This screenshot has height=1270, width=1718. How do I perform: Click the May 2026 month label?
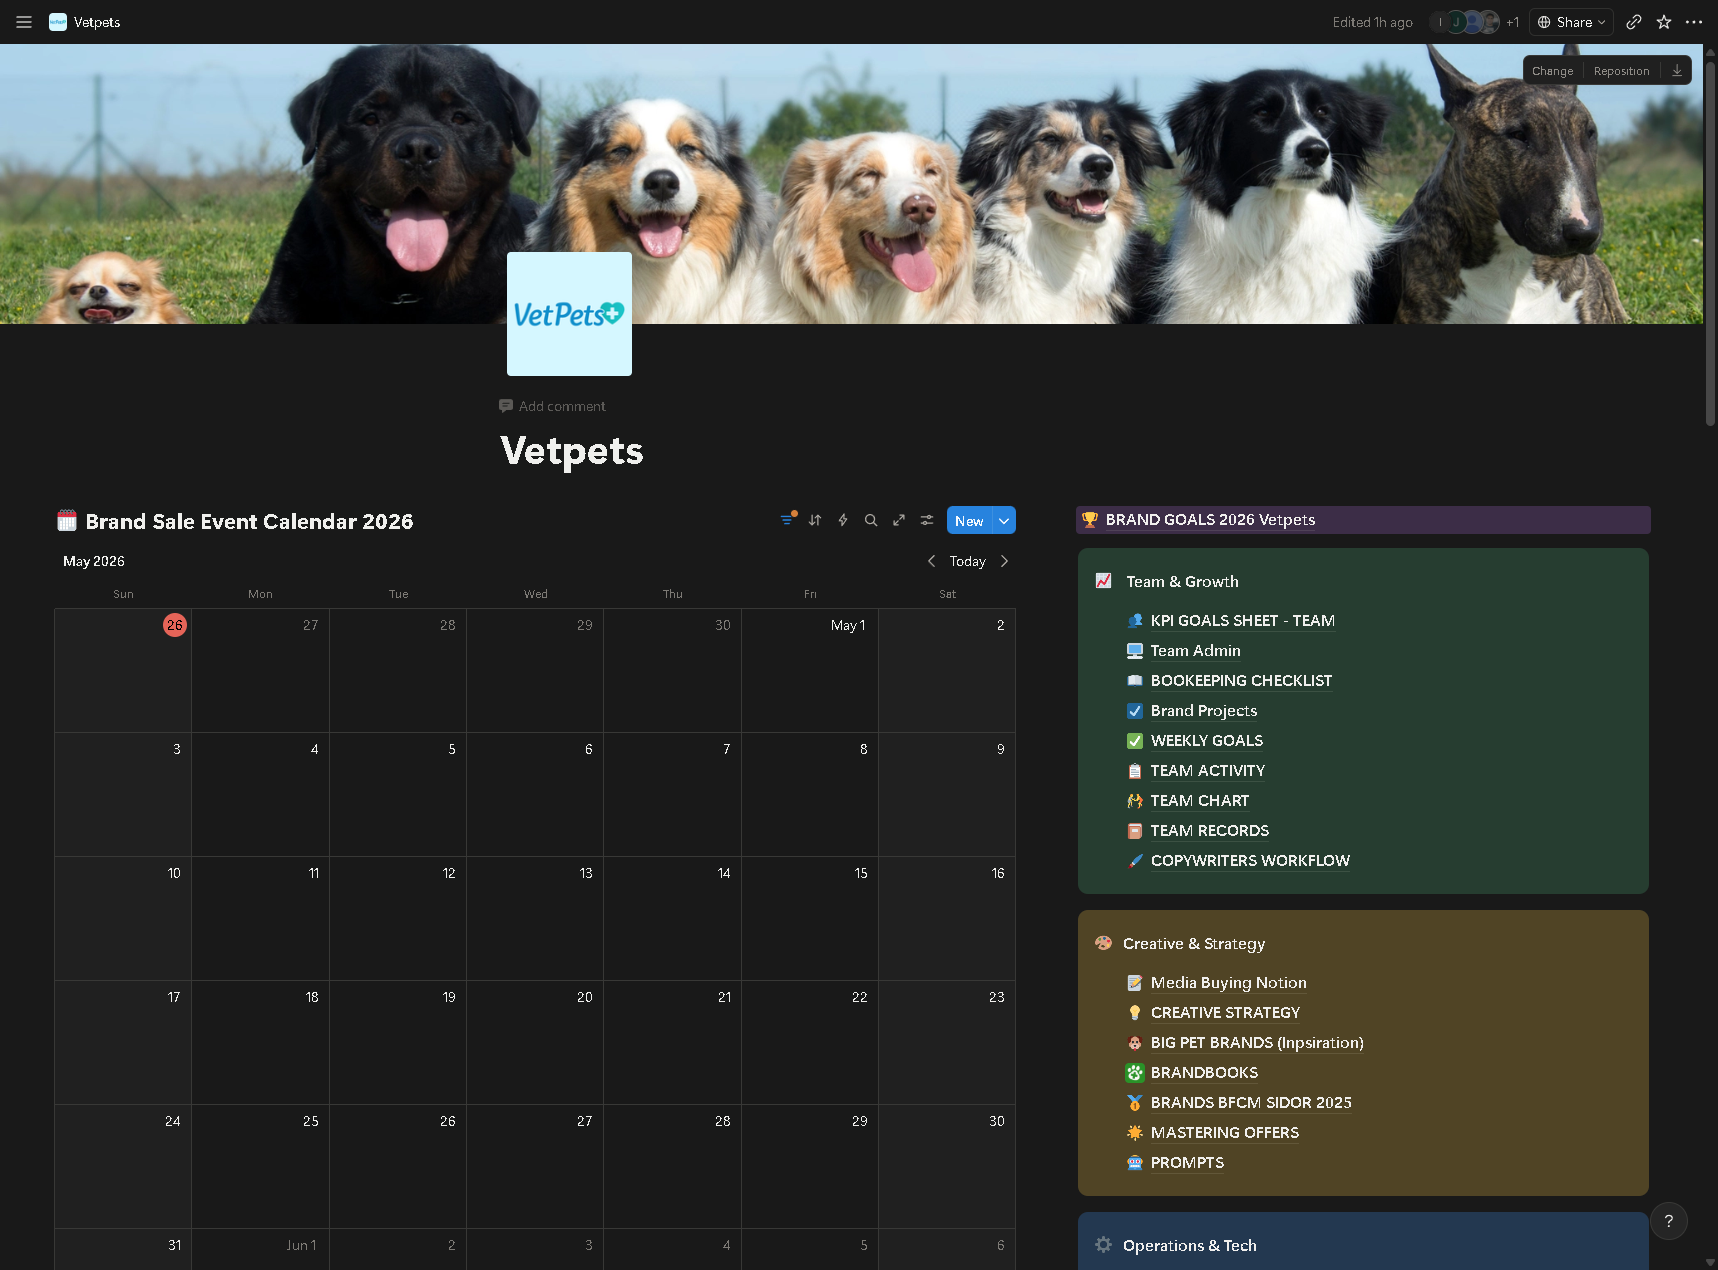point(94,561)
